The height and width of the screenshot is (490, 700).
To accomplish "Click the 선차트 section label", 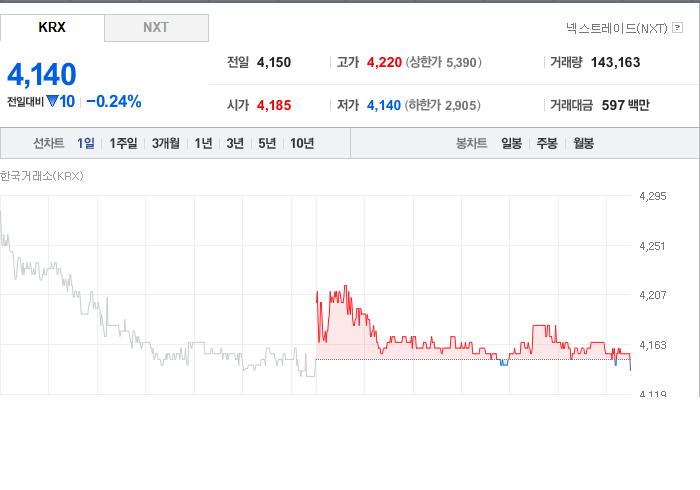I will (x=49, y=143).
